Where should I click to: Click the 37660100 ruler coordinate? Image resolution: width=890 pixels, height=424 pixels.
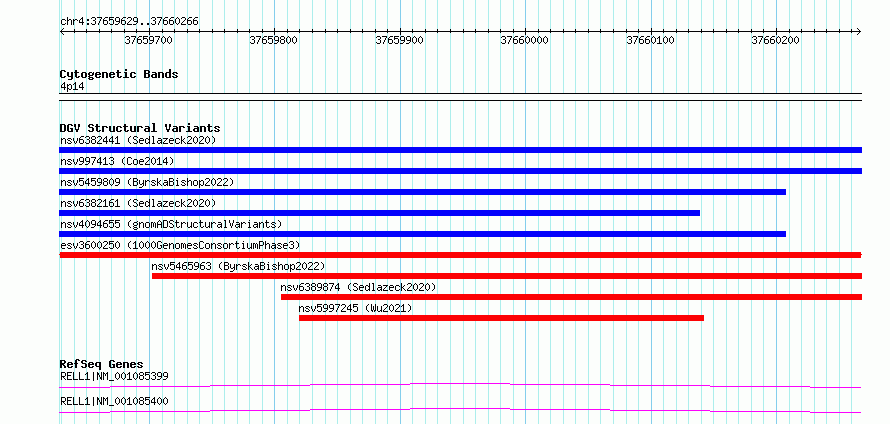point(650,40)
